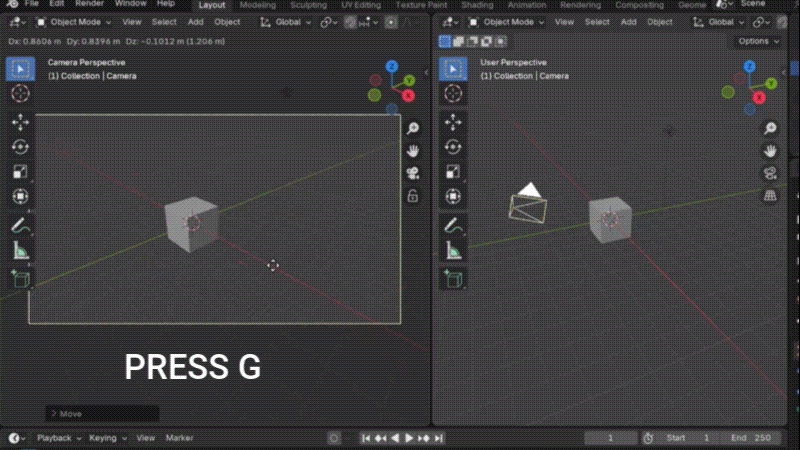Screen dimensions: 800x450
Task: Select the Annotate tool in left viewport
Action: 20,226
